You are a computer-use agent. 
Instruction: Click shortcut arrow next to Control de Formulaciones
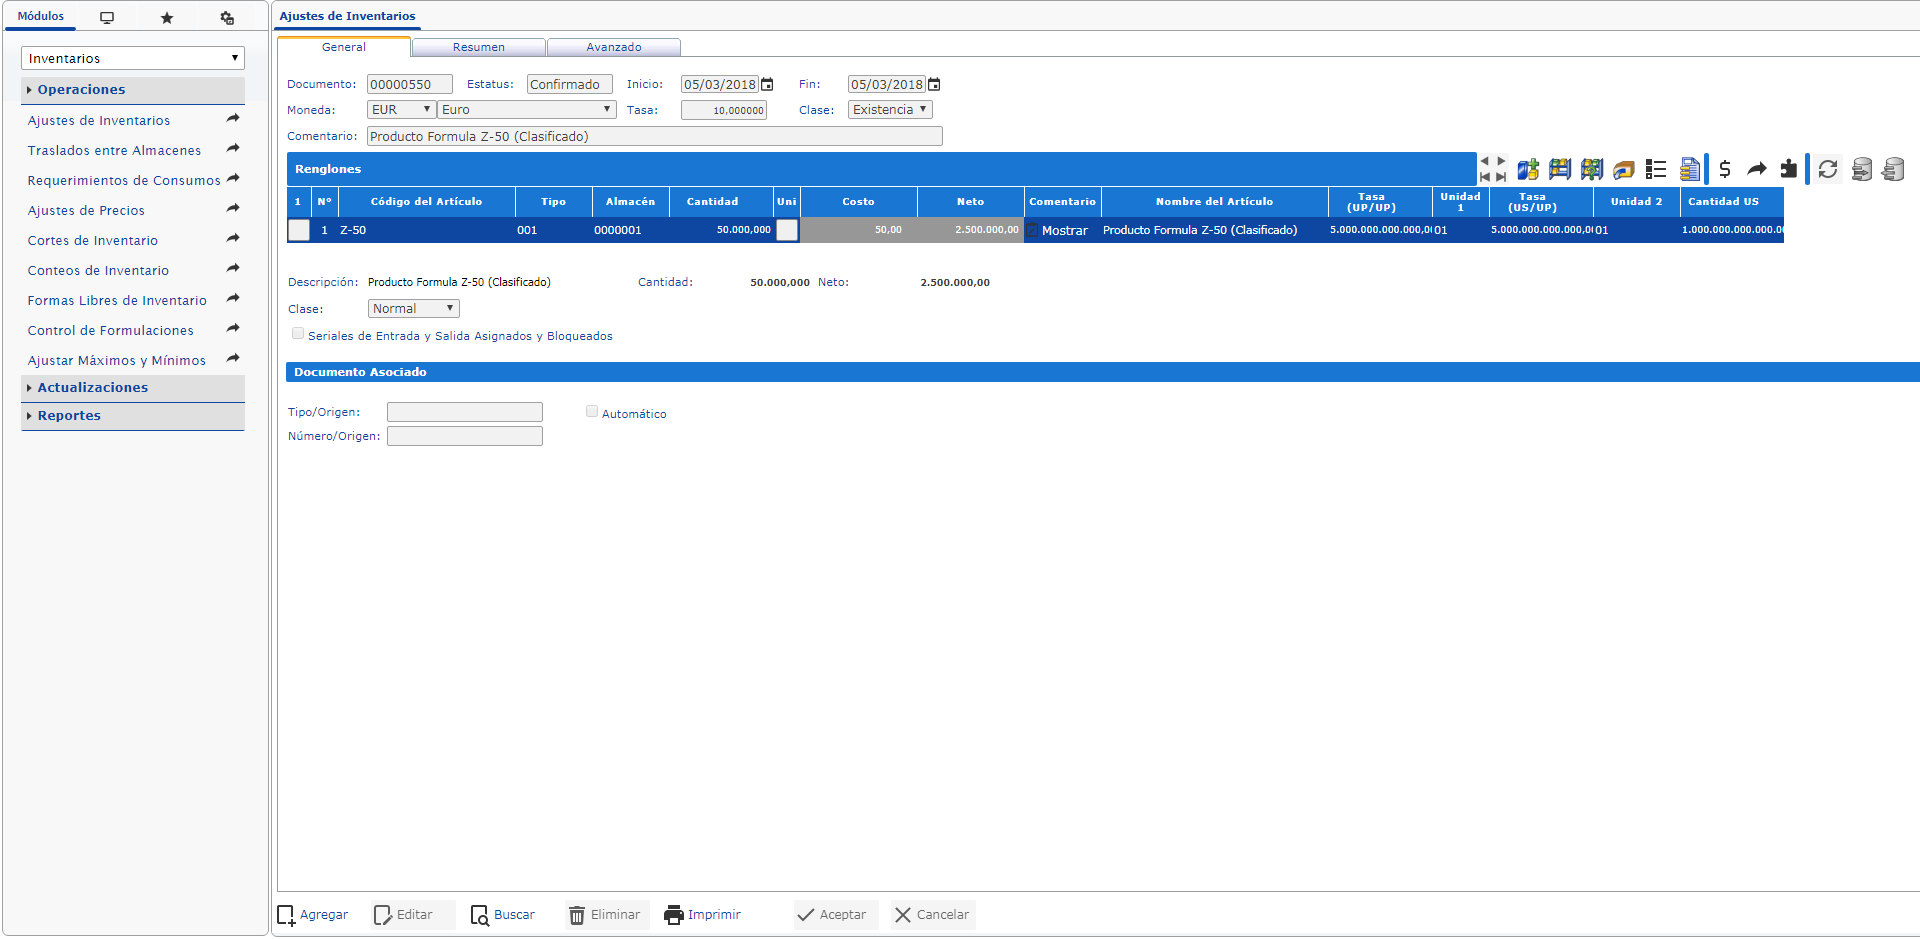click(x=233, y=329)
